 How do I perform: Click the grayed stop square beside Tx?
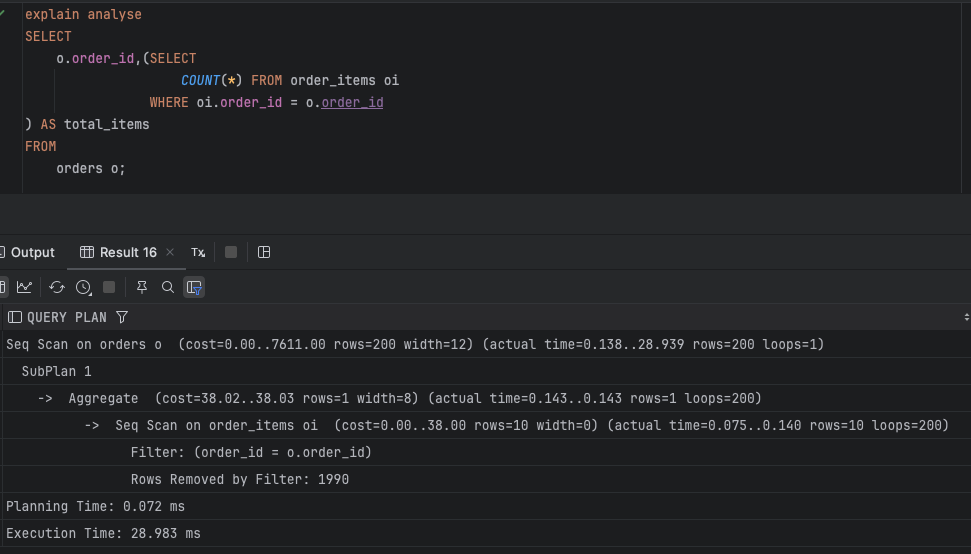(231, 252)
